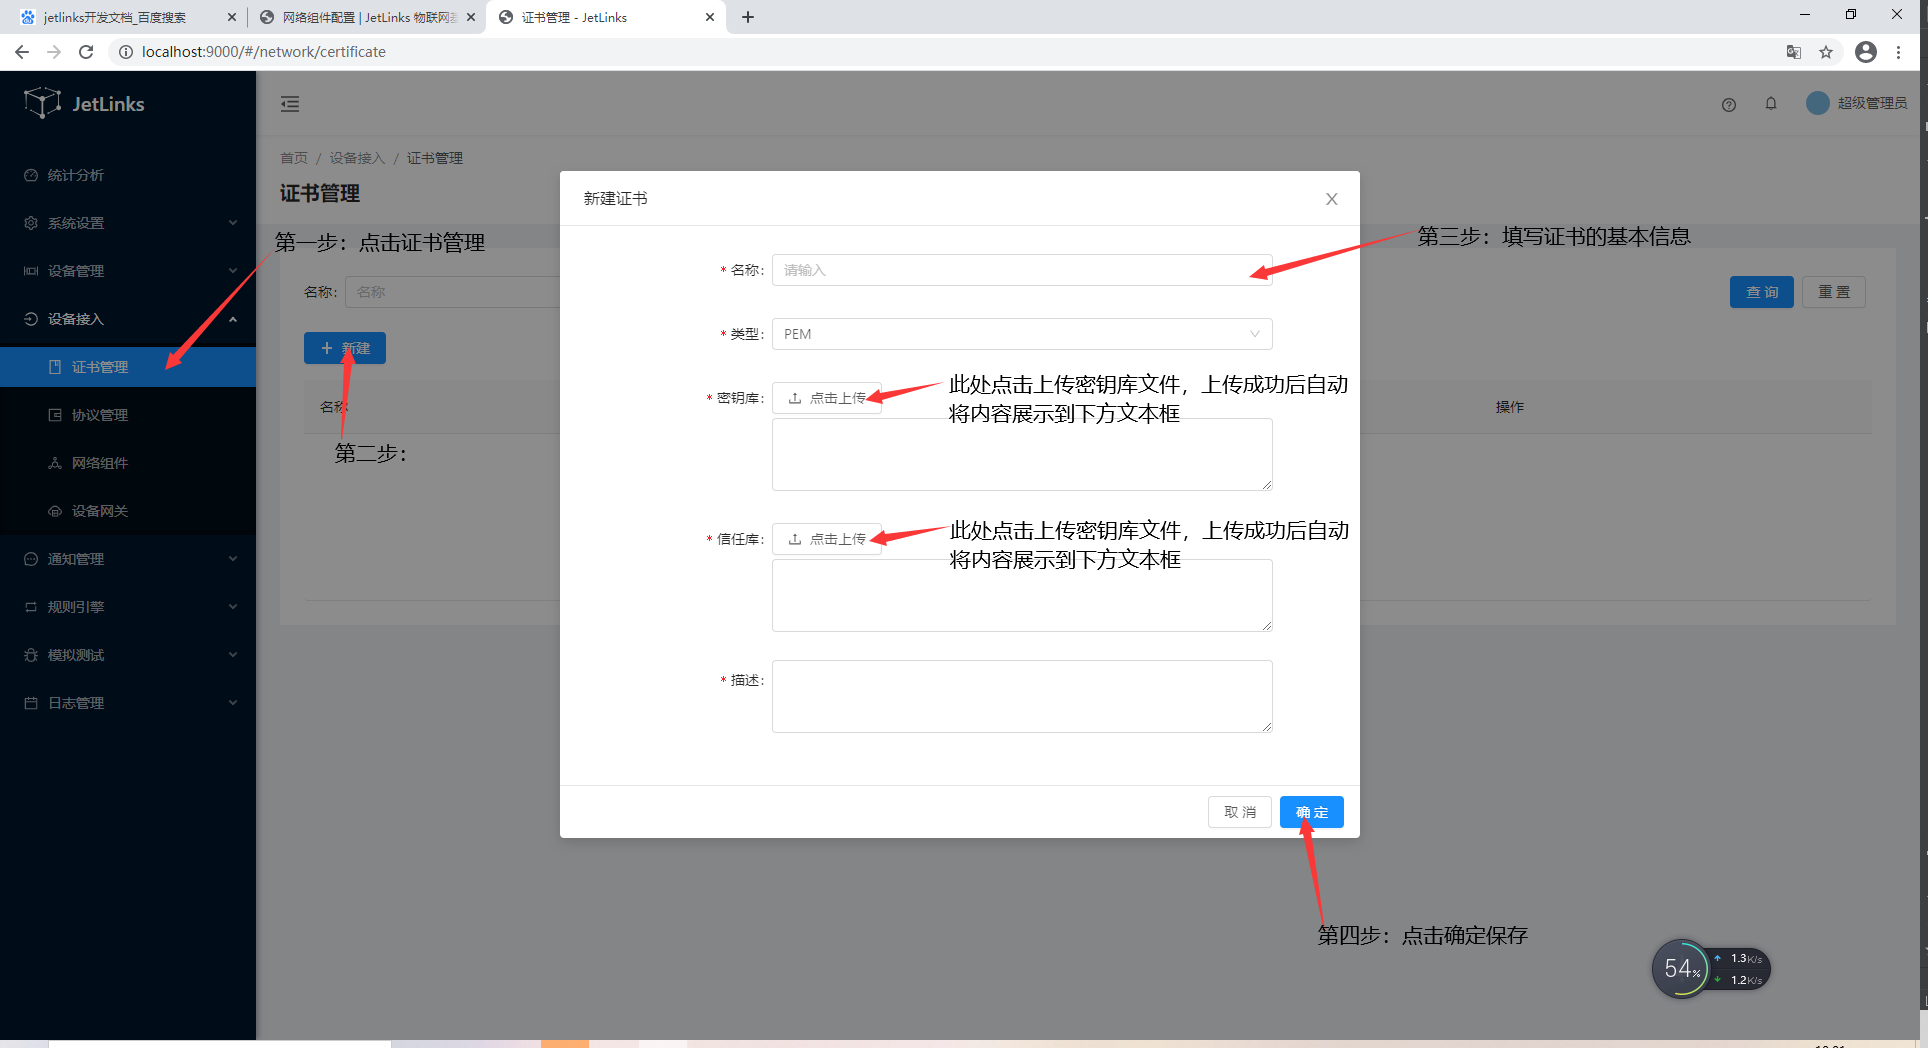The height and width of the screenshot is (1048, 1928).
Task: Open help via the question mark icon
Action: (1729, 104)
